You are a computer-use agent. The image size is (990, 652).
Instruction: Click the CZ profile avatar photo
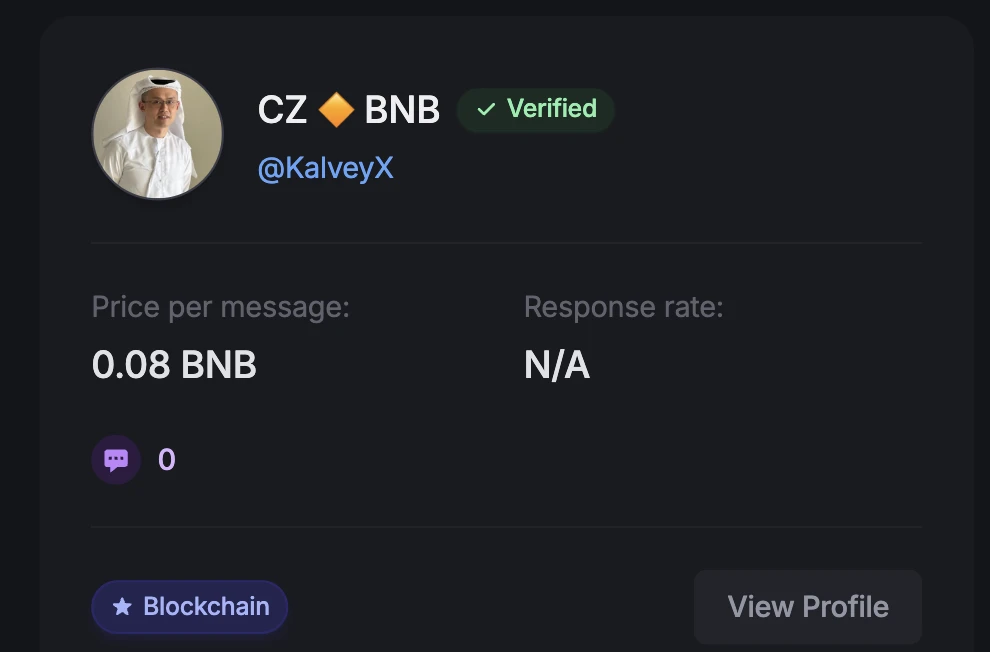point(157,134)
